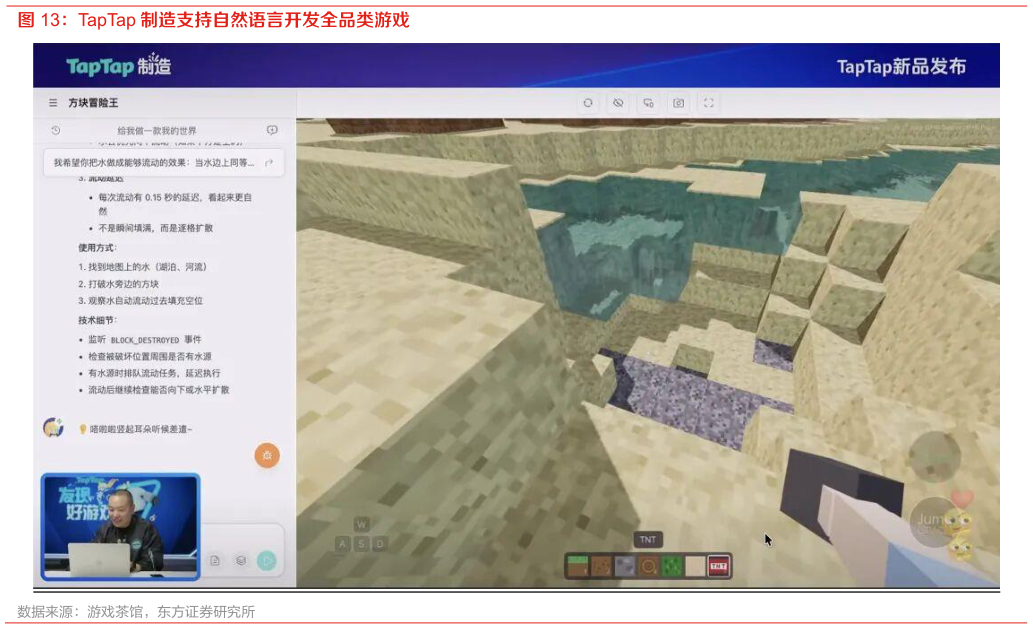The image size is (1033, 629).
Task: Click the chat title 给我做一款我的世界
Action: (x=157, y=130)
